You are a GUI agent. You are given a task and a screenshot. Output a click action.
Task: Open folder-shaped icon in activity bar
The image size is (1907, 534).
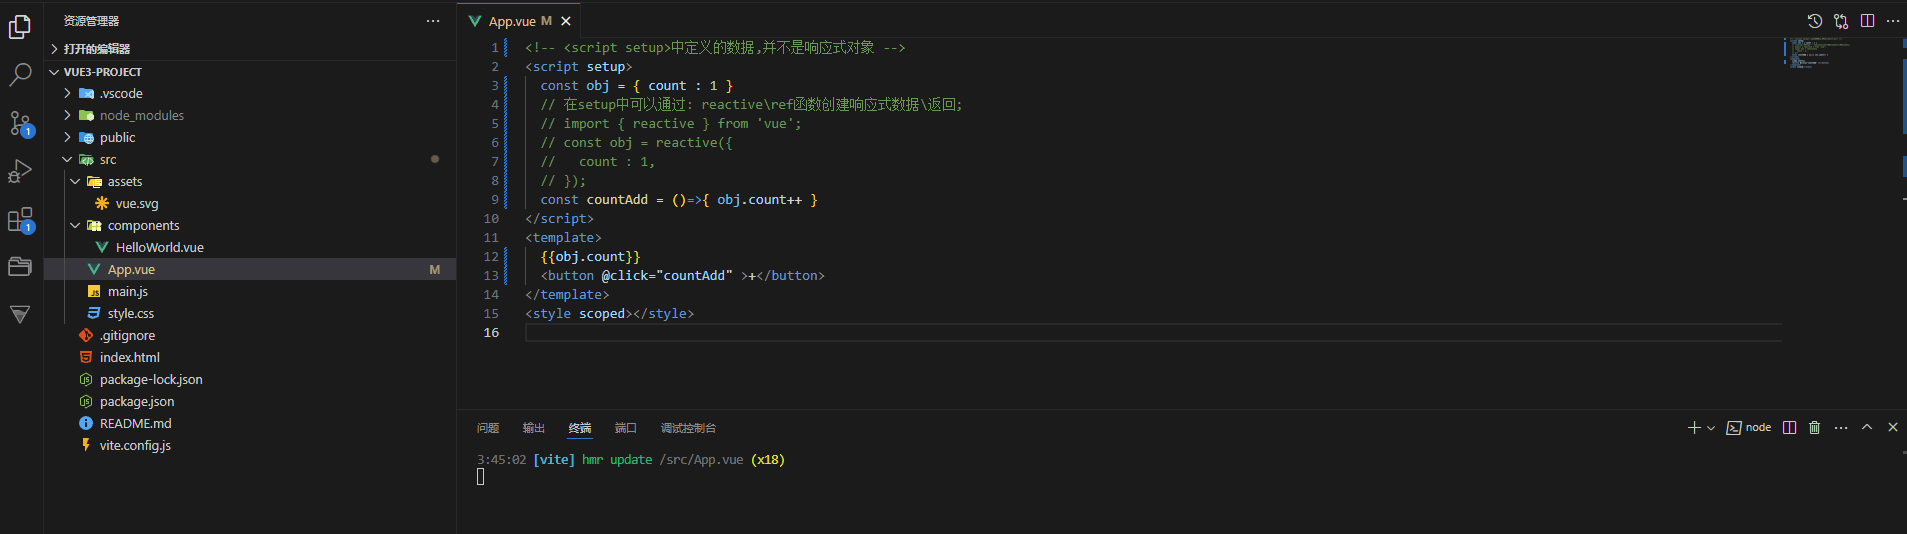tap(20, 266)
